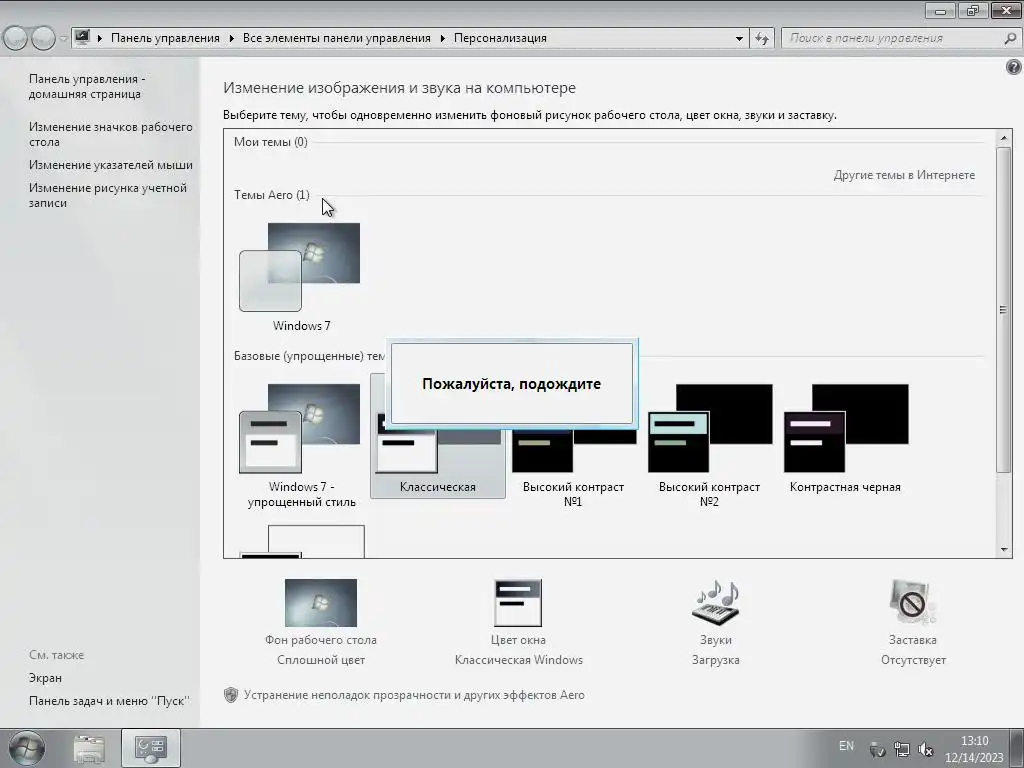Screen dimensions: 1024x768
Task: Click the Help question mark icon
Action: tap(1014, 67)
